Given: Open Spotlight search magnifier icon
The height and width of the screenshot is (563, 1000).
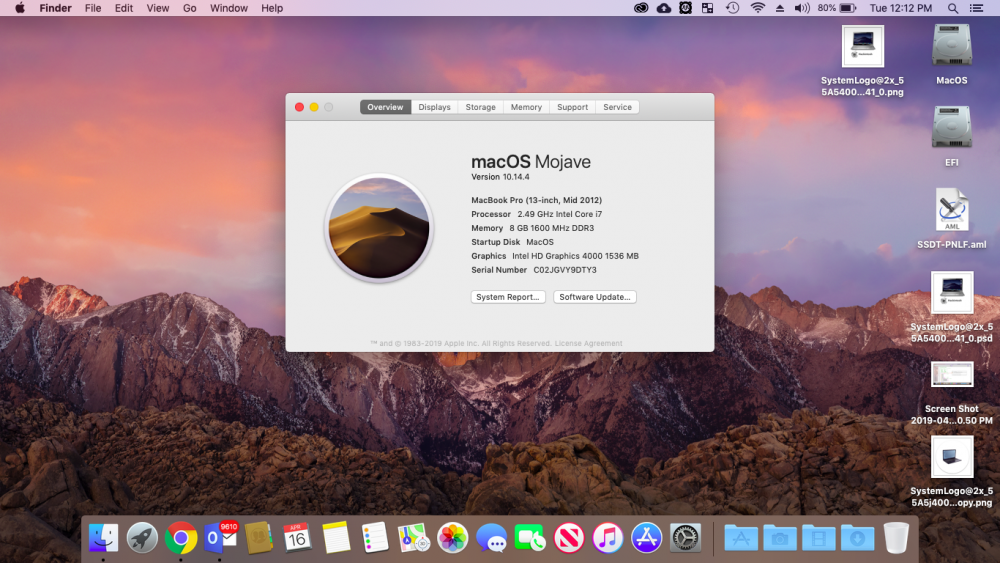Looking at the screenshot, I should (952, 8).
